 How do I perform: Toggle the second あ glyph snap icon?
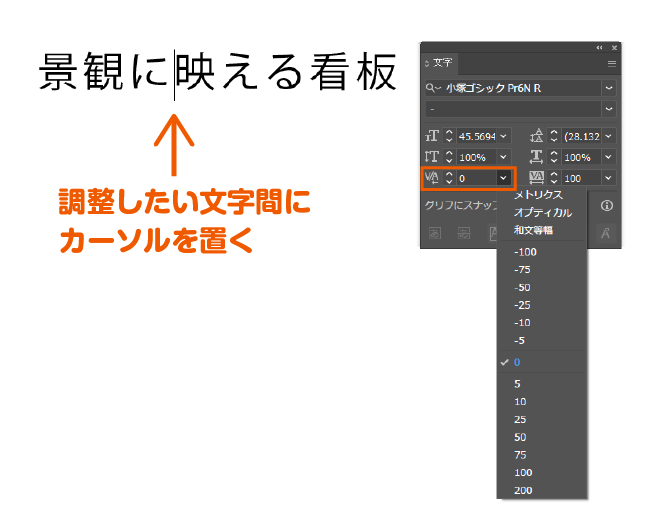tap(464, 233)
